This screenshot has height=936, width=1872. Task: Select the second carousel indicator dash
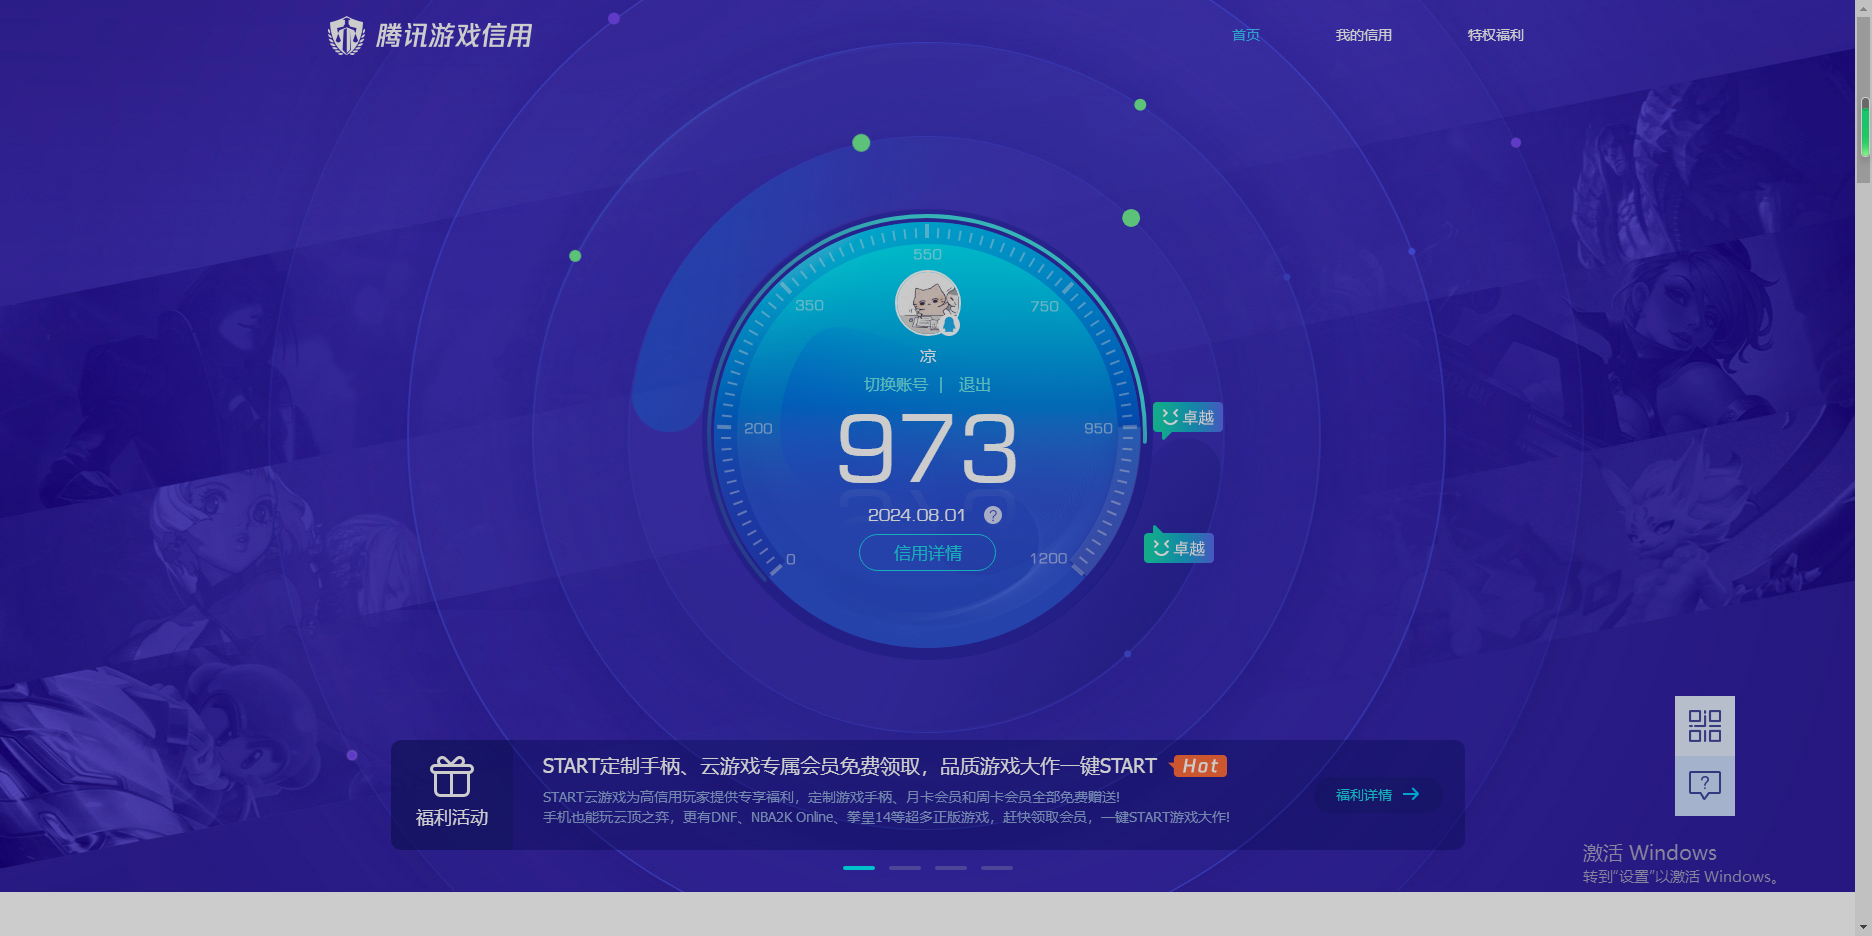(905, 868)
